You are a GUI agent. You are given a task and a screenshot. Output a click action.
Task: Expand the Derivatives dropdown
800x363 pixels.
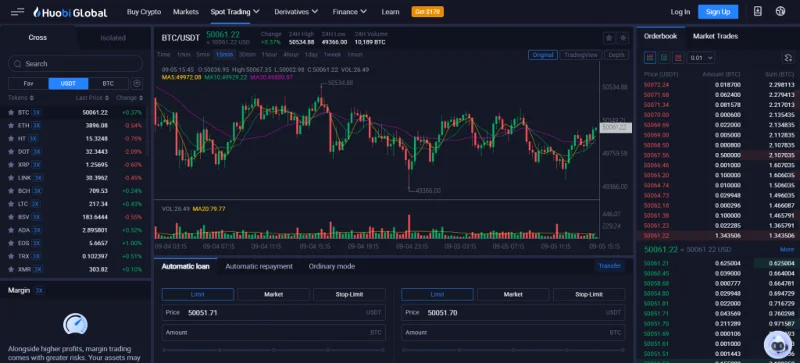point(296,12)
